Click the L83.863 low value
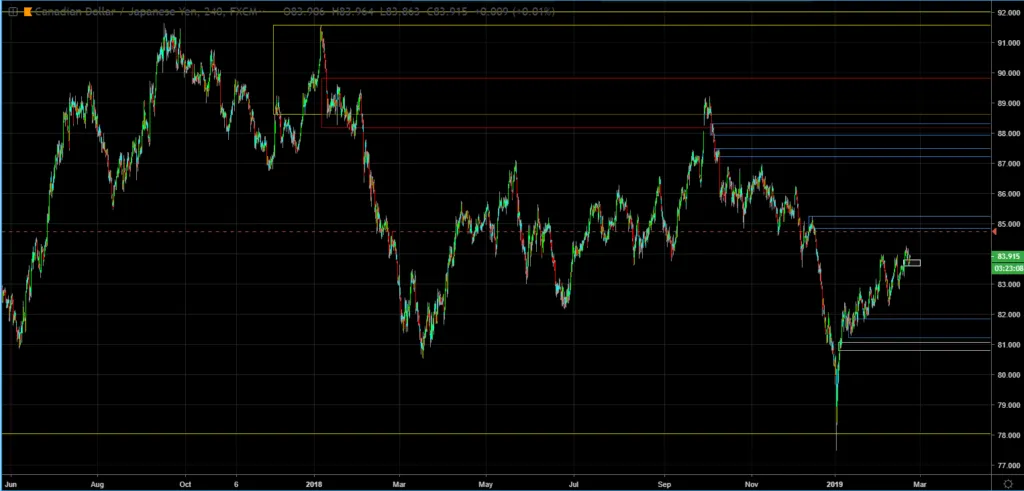 click(x=399, y=12)
